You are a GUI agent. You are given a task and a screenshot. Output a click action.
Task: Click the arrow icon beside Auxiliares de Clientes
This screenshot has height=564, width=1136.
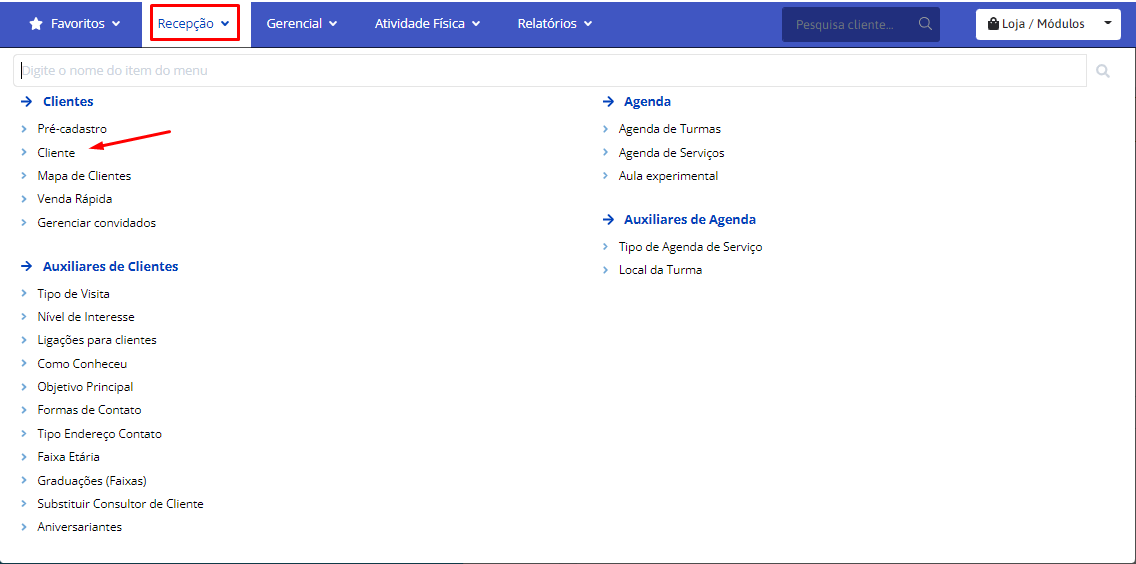[27, 267]
